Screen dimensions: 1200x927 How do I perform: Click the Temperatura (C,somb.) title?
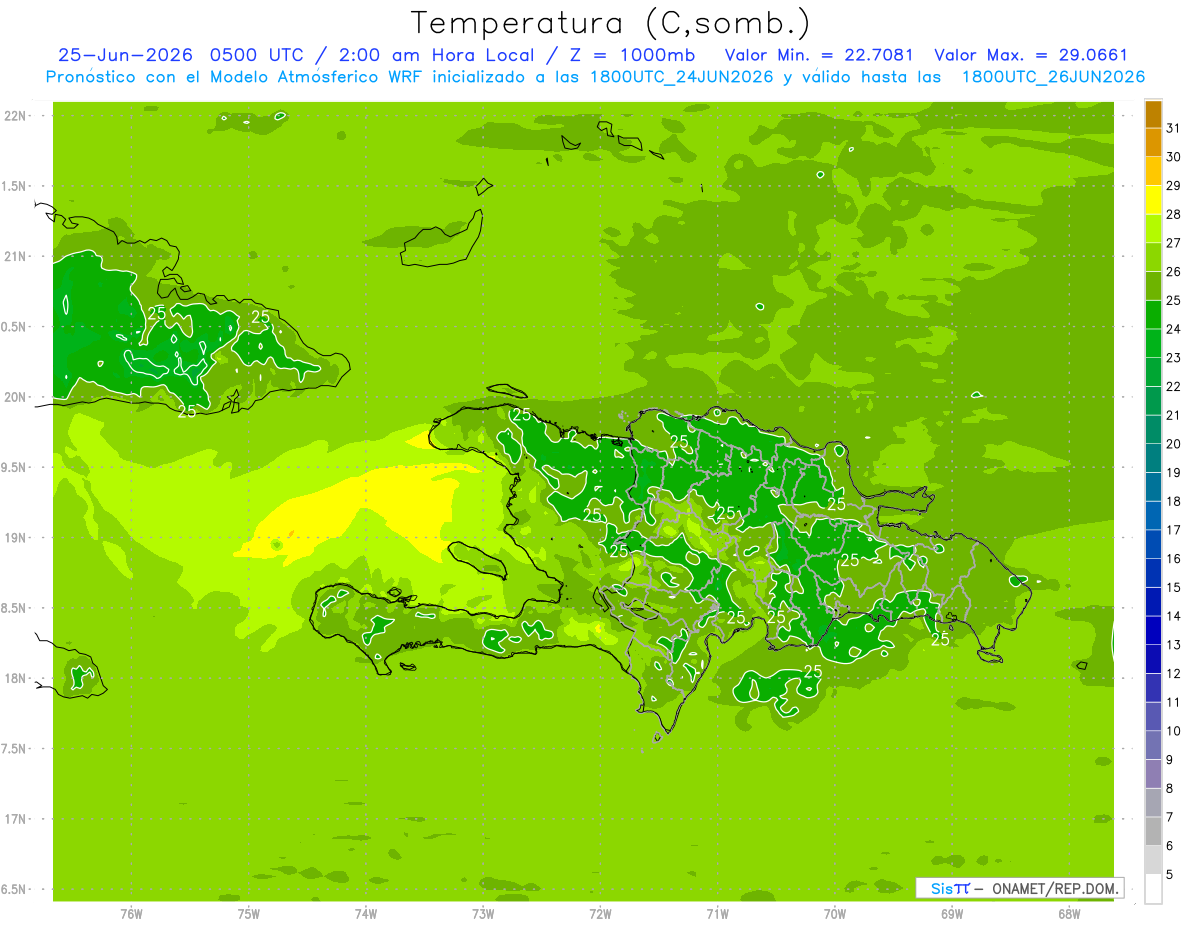coord(611,23)
